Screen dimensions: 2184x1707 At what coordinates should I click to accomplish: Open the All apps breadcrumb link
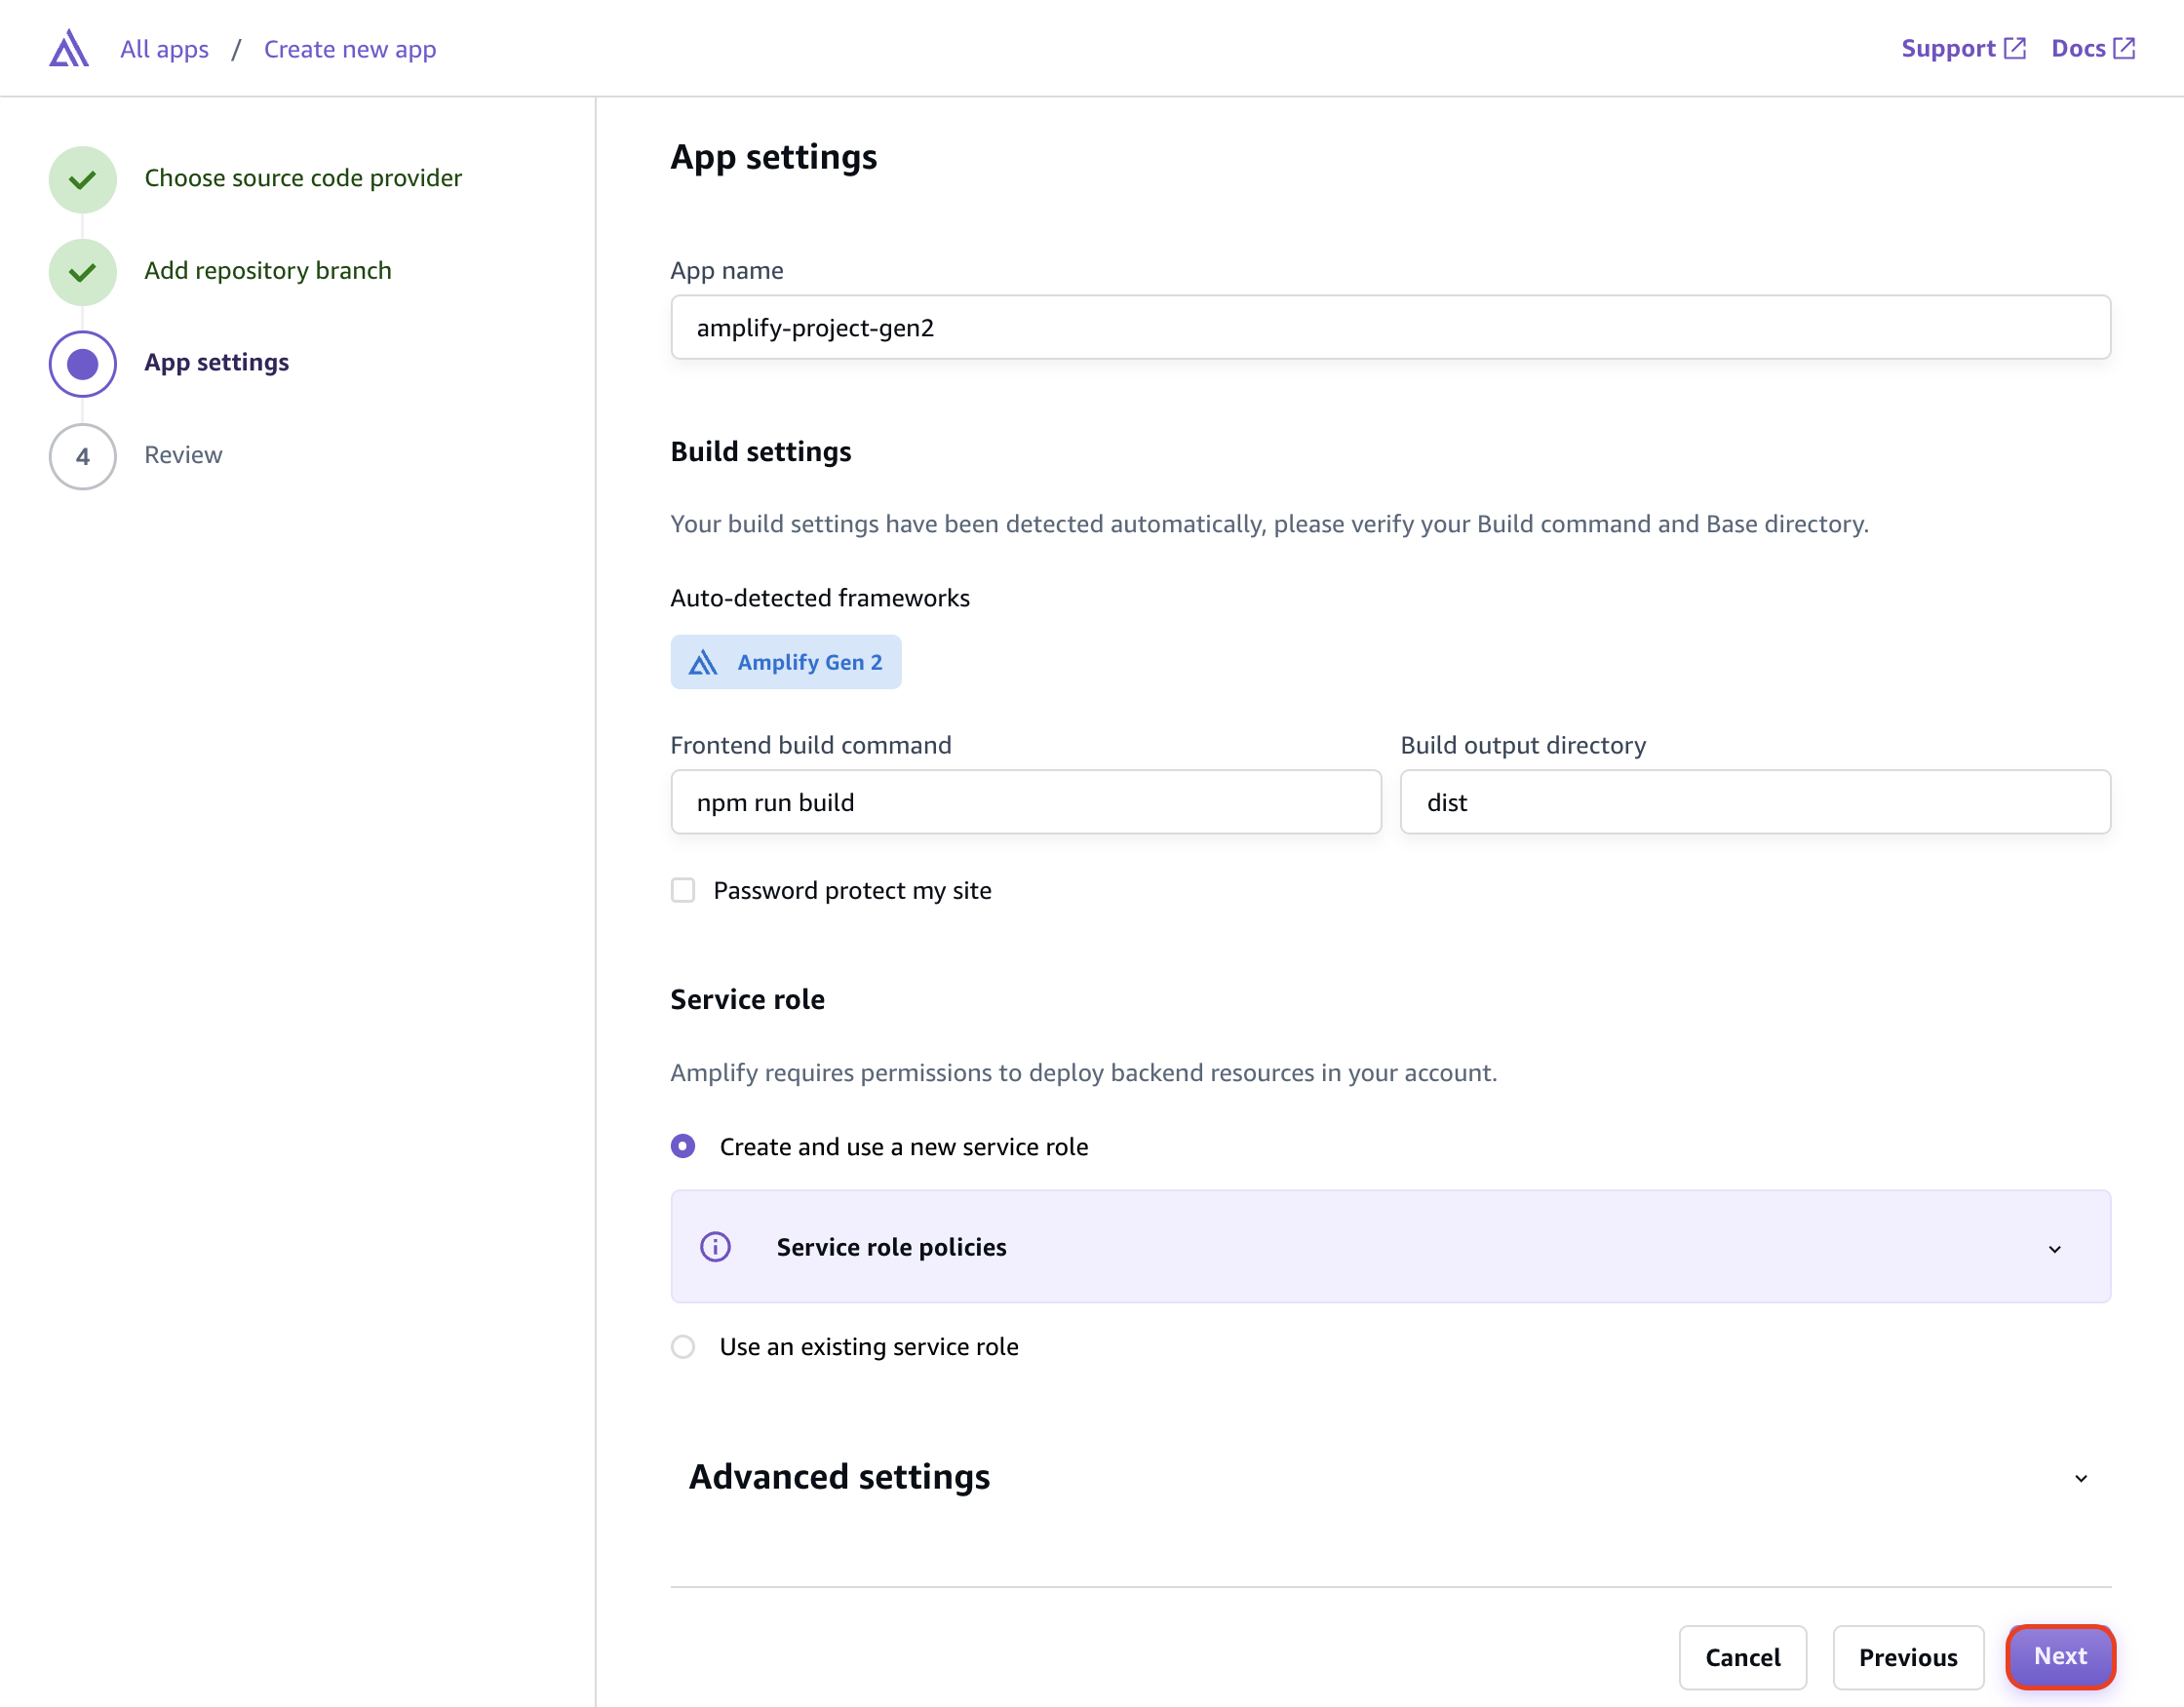coord(163,48)
